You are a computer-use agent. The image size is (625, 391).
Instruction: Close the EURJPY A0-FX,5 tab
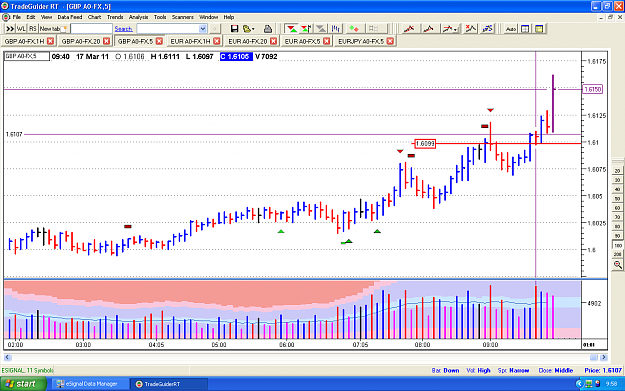click(390, 41)
